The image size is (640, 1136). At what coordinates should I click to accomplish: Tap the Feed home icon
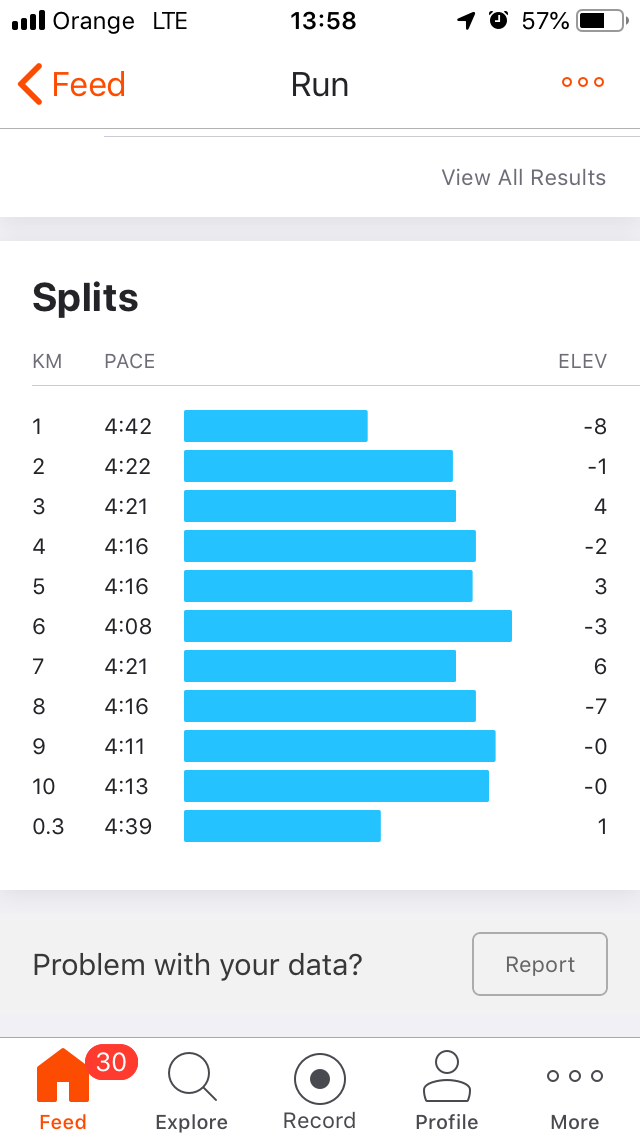[61, 1078]
